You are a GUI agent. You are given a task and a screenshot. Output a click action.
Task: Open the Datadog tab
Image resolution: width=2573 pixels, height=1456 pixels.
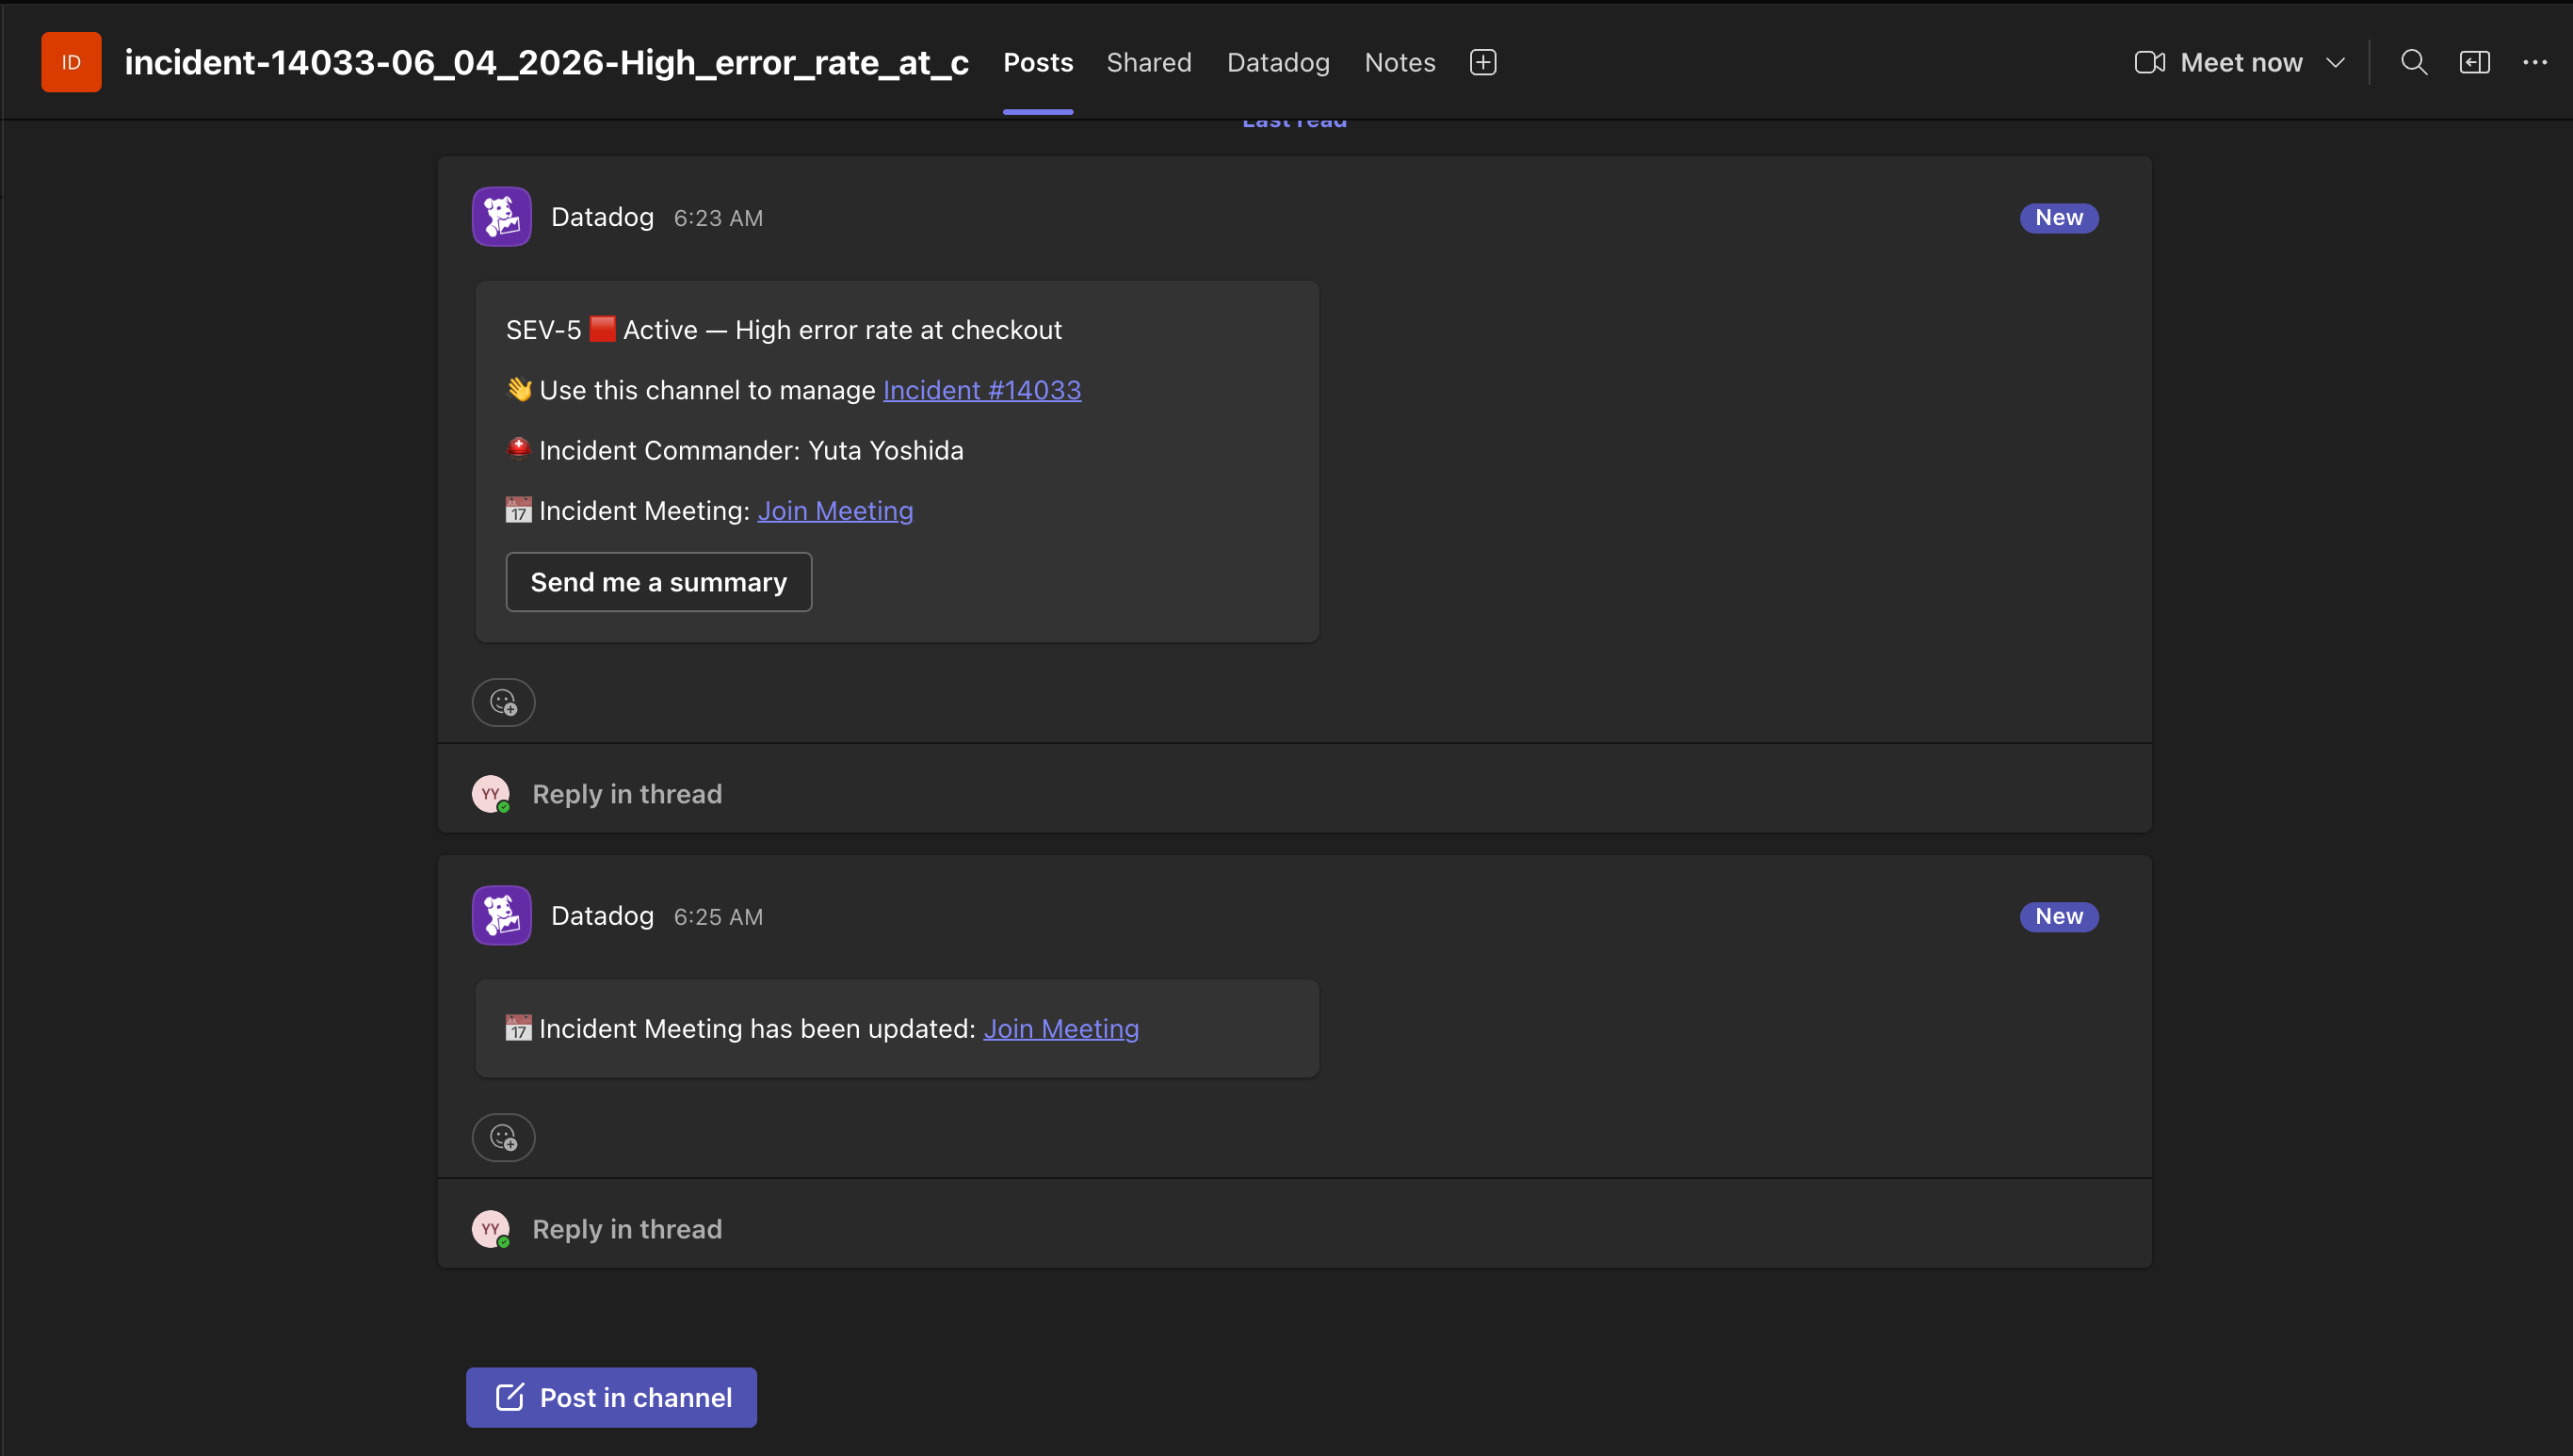[1278, 62]
